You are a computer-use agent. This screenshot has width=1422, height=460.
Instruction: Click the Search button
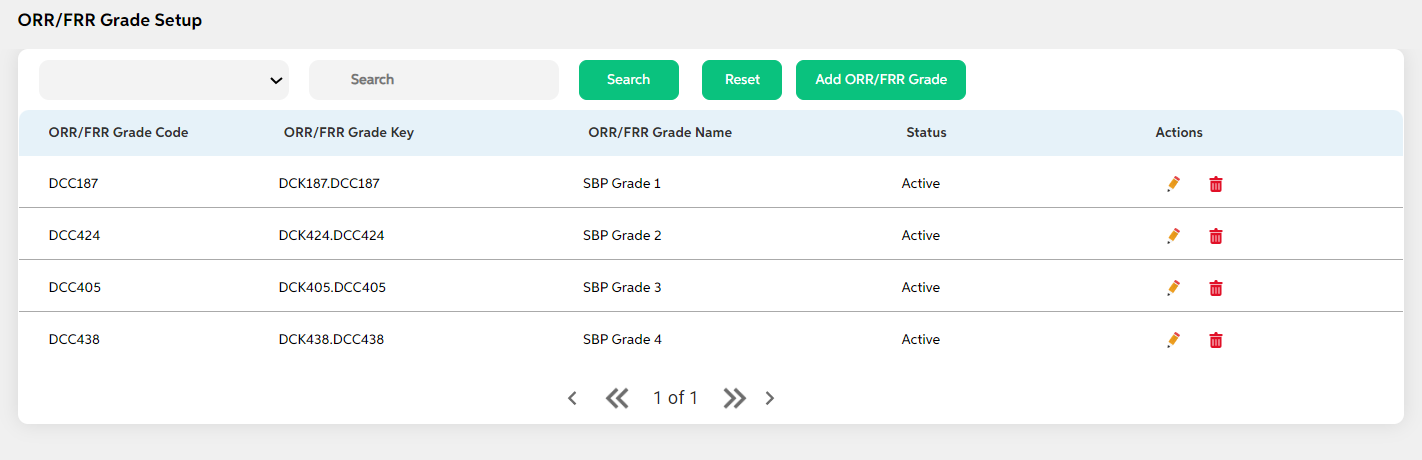pos(629,80)
